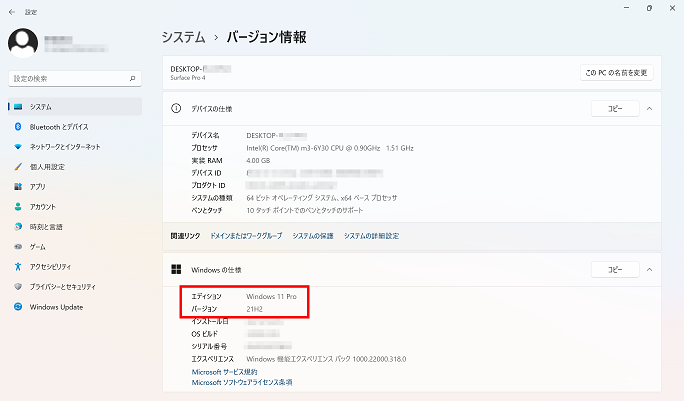
Task: Click the privacy shield icon
Action: (x=18, y=287)
